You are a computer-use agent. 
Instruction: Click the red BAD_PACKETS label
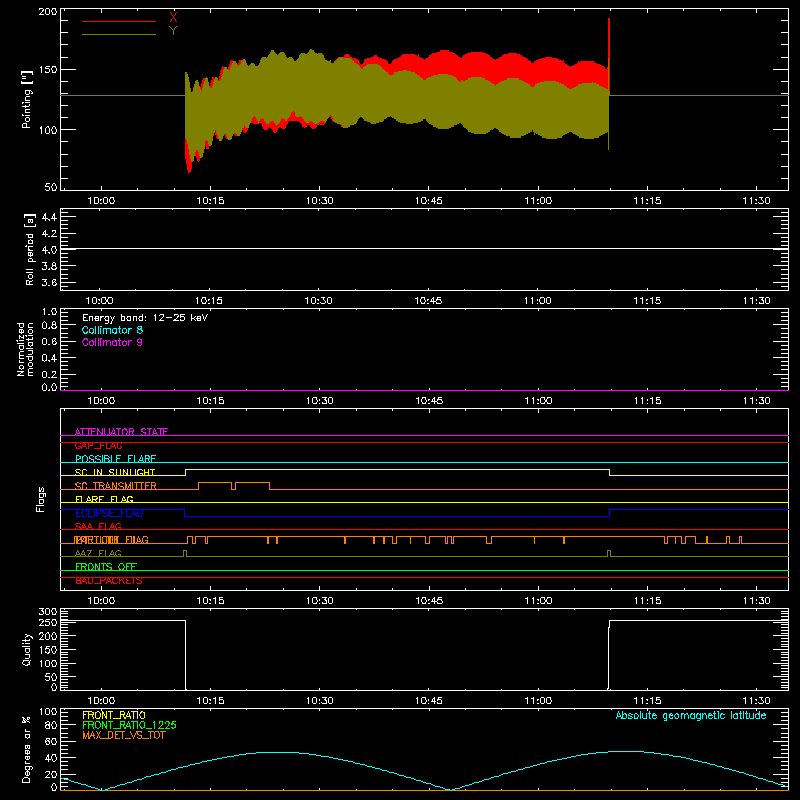(x=109, y=580)
